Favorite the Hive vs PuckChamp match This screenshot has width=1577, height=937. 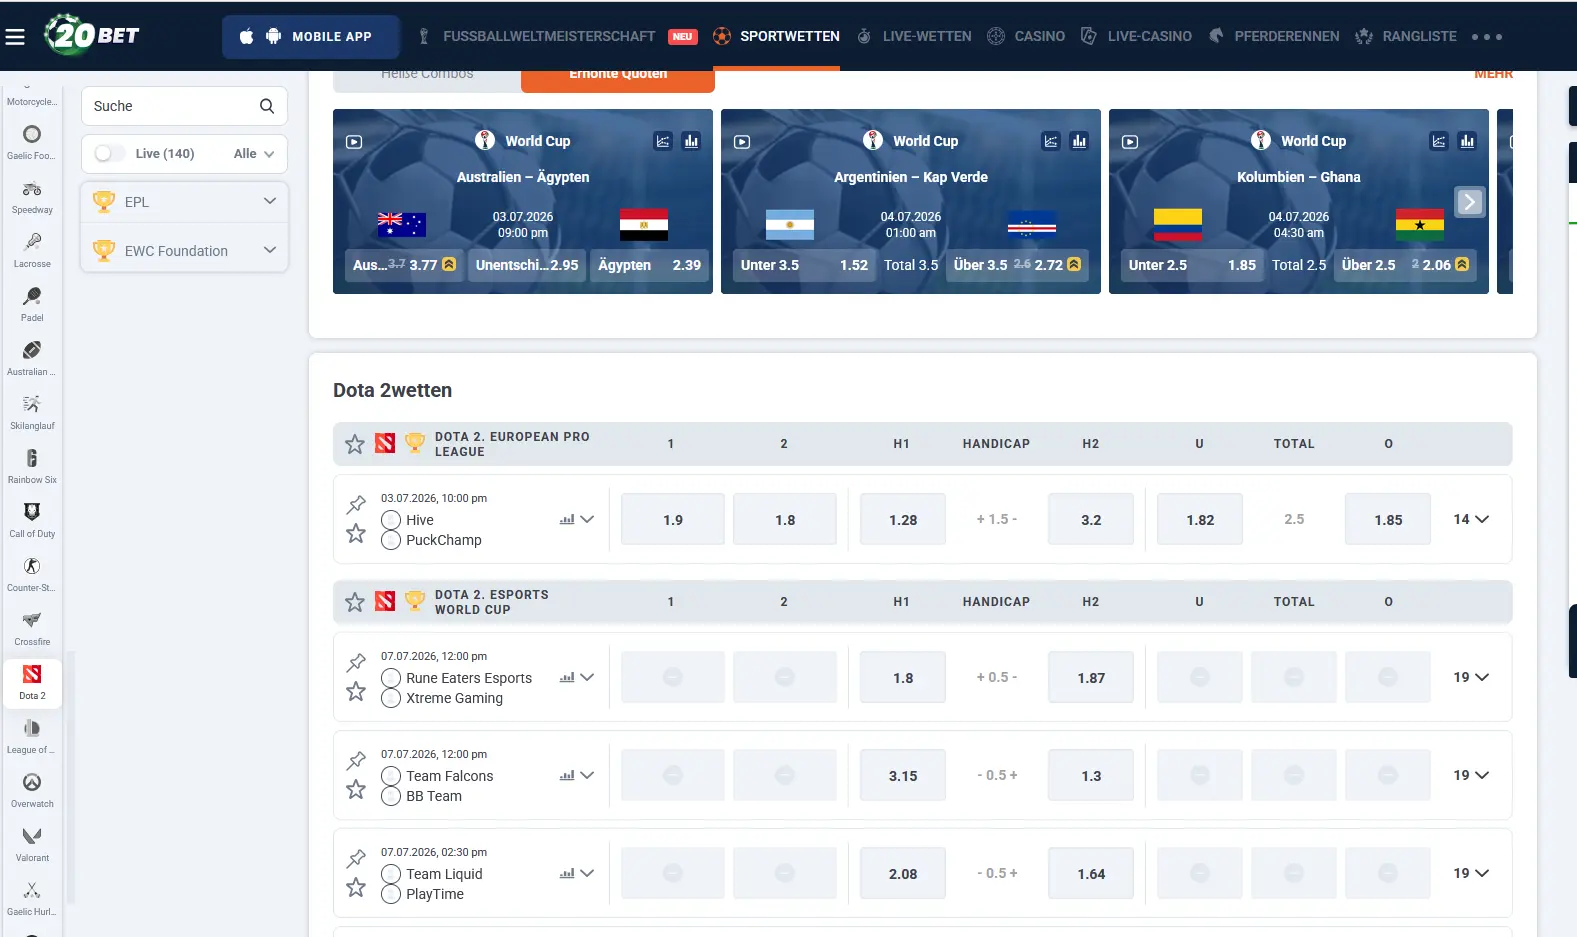click(356, 534)
